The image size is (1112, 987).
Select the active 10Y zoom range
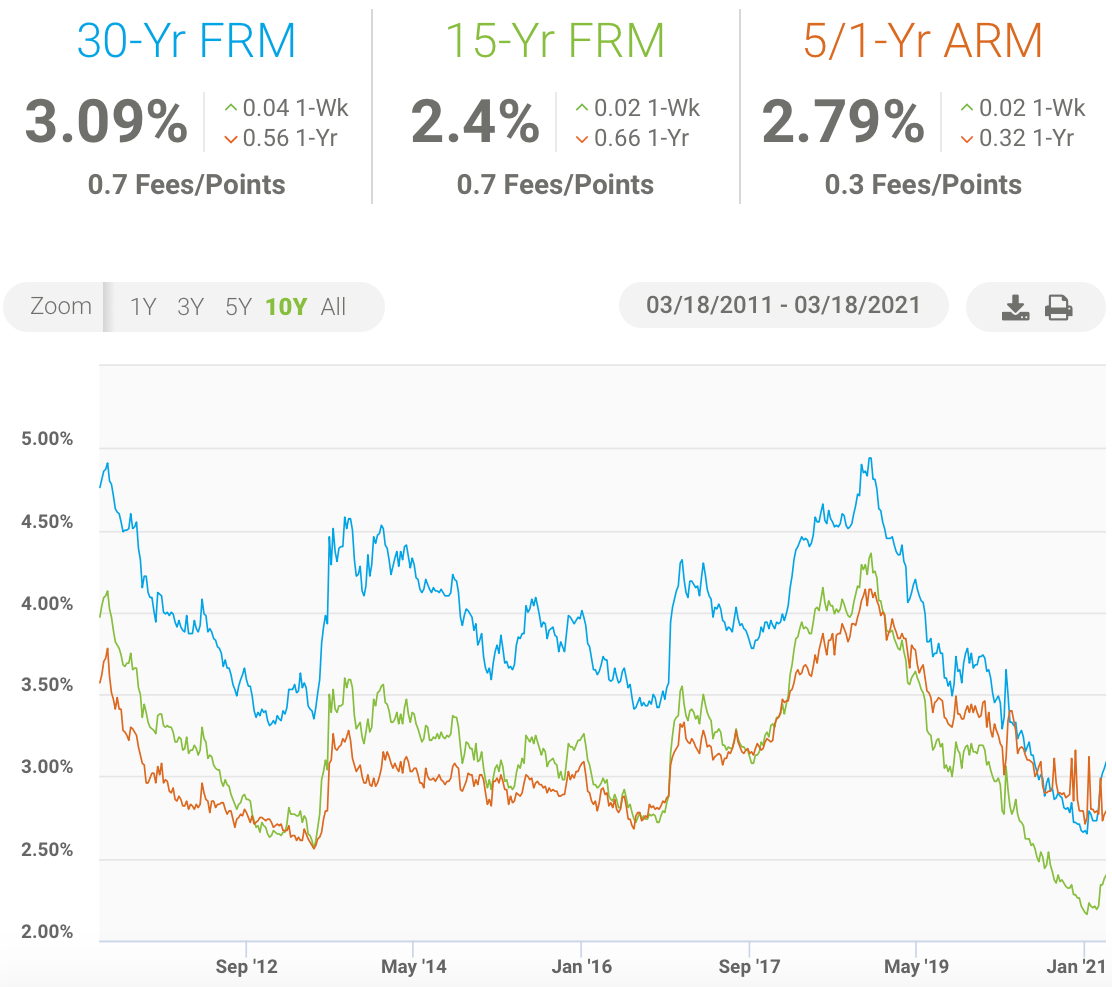click(x=286, y=307)
